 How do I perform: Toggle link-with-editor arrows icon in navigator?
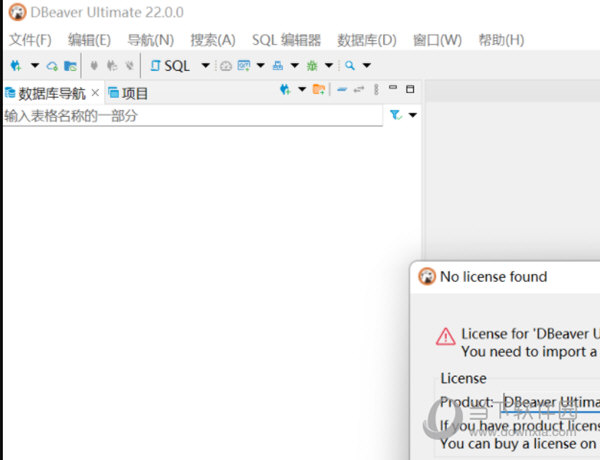coord(359,90)
